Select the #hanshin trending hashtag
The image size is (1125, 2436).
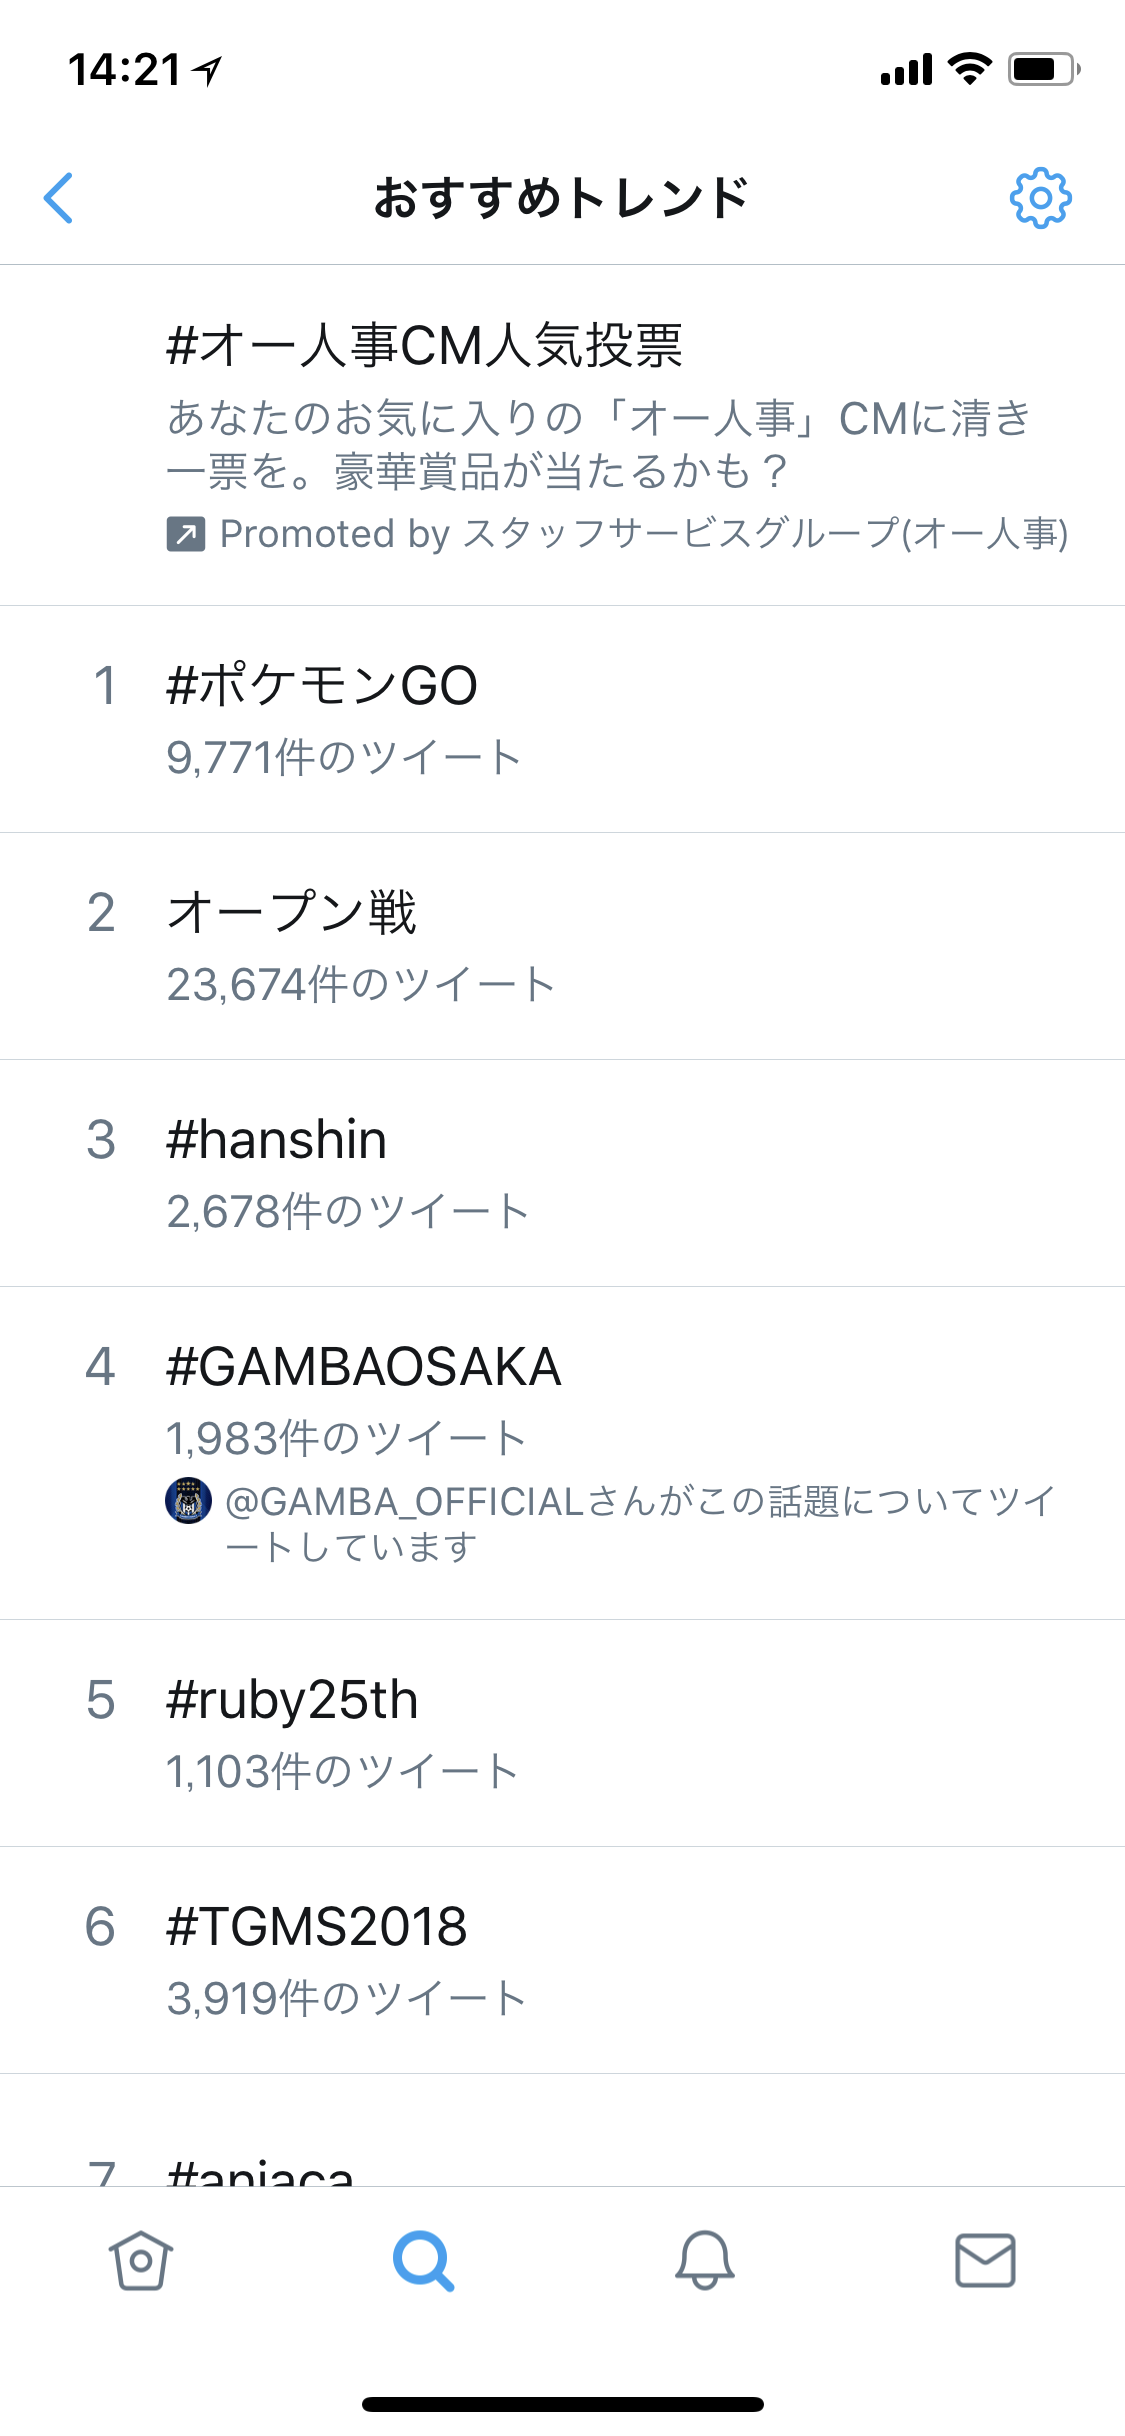pyautogui.click(x=277, y=1140)
